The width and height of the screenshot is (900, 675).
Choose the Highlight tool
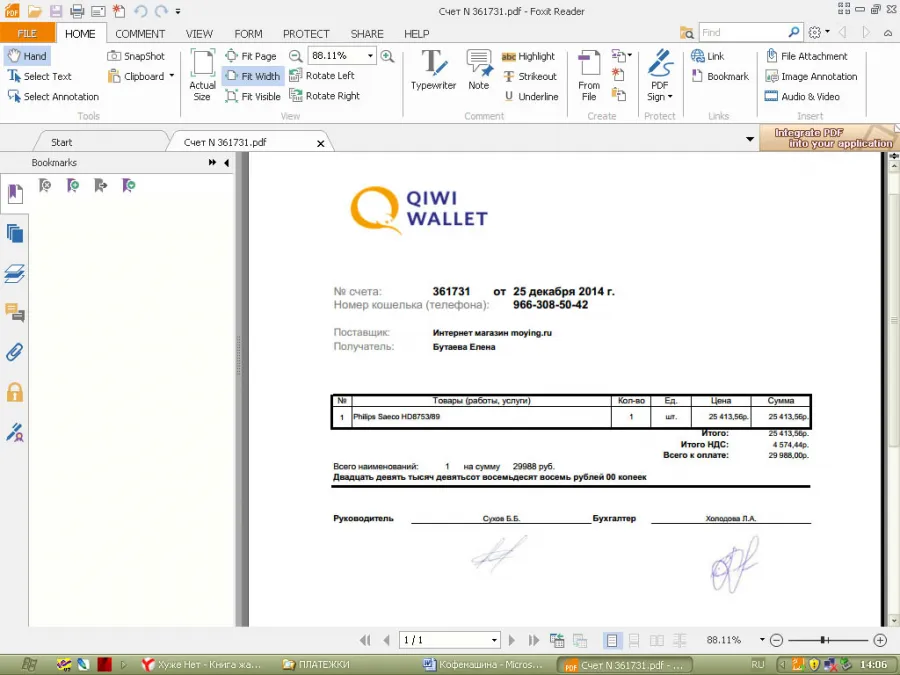point(528,56)
